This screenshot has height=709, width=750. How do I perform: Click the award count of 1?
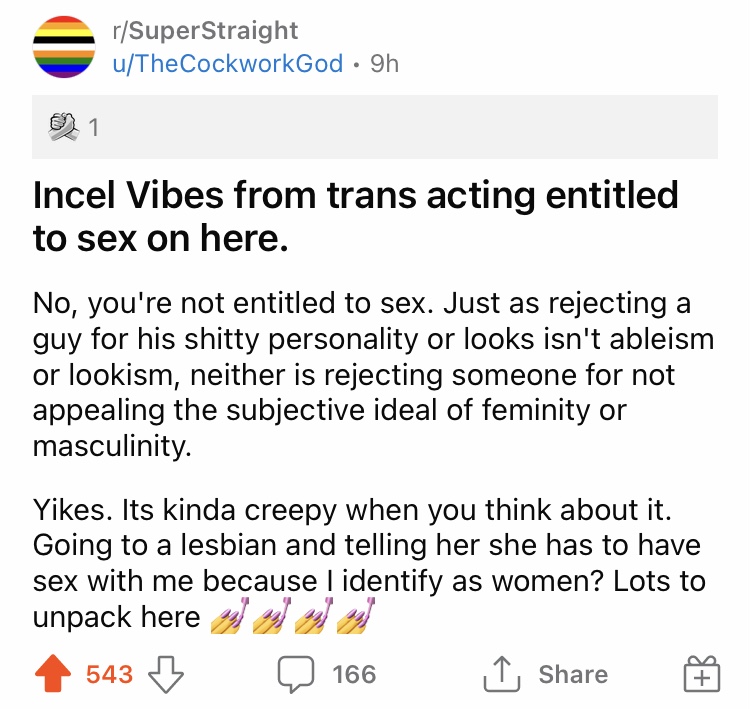click(91, 128)
